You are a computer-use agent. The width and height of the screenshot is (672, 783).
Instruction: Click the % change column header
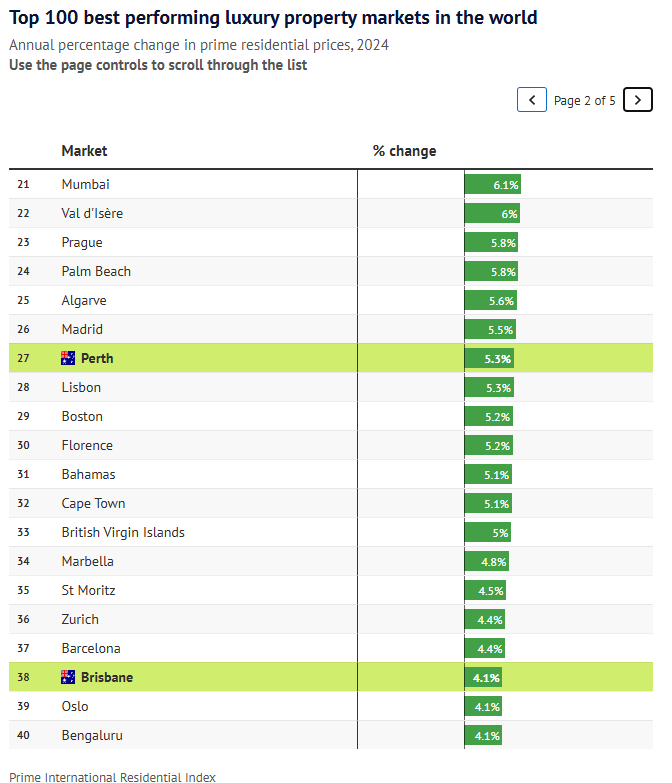tap(404, 151)
